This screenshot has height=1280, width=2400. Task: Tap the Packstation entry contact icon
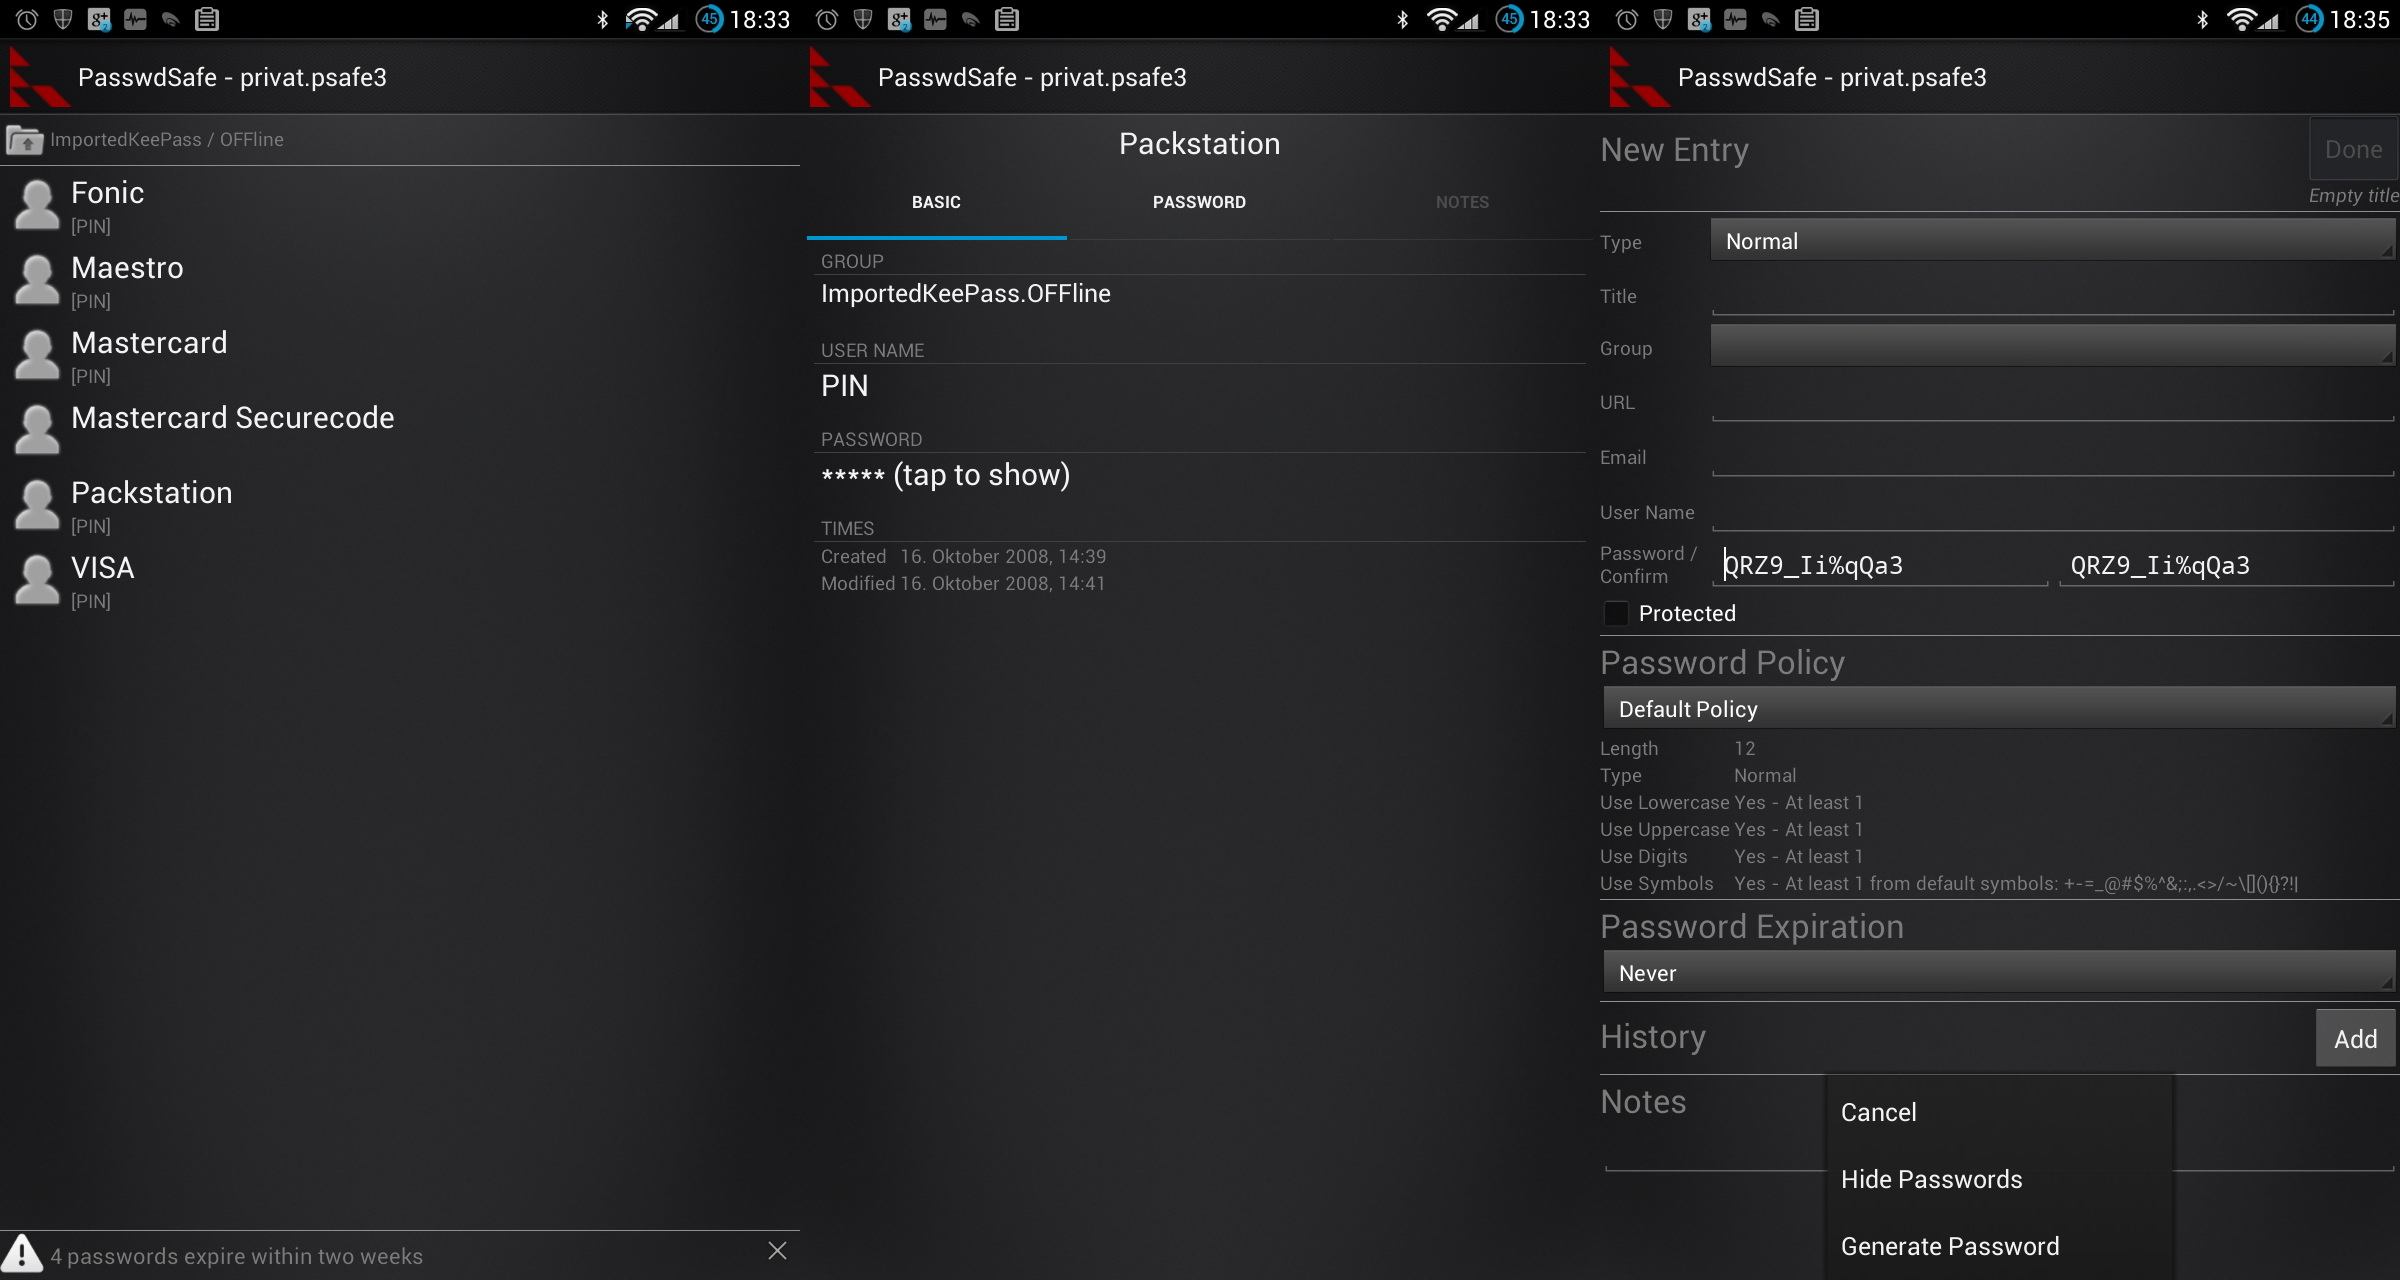tap(37, 505)
